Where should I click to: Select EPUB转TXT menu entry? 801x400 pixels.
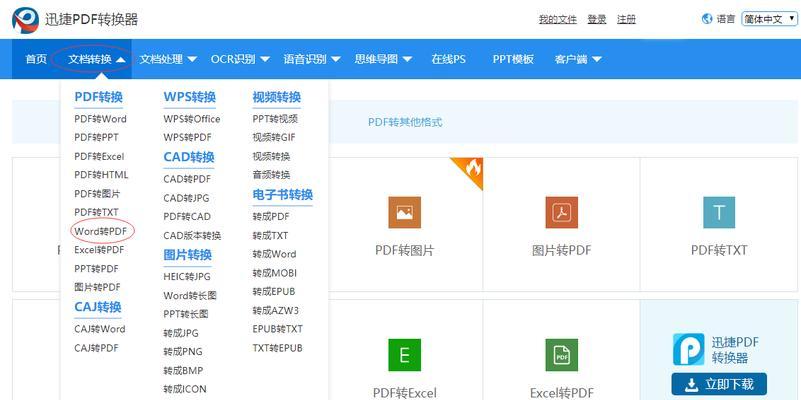tap(277, 329)
